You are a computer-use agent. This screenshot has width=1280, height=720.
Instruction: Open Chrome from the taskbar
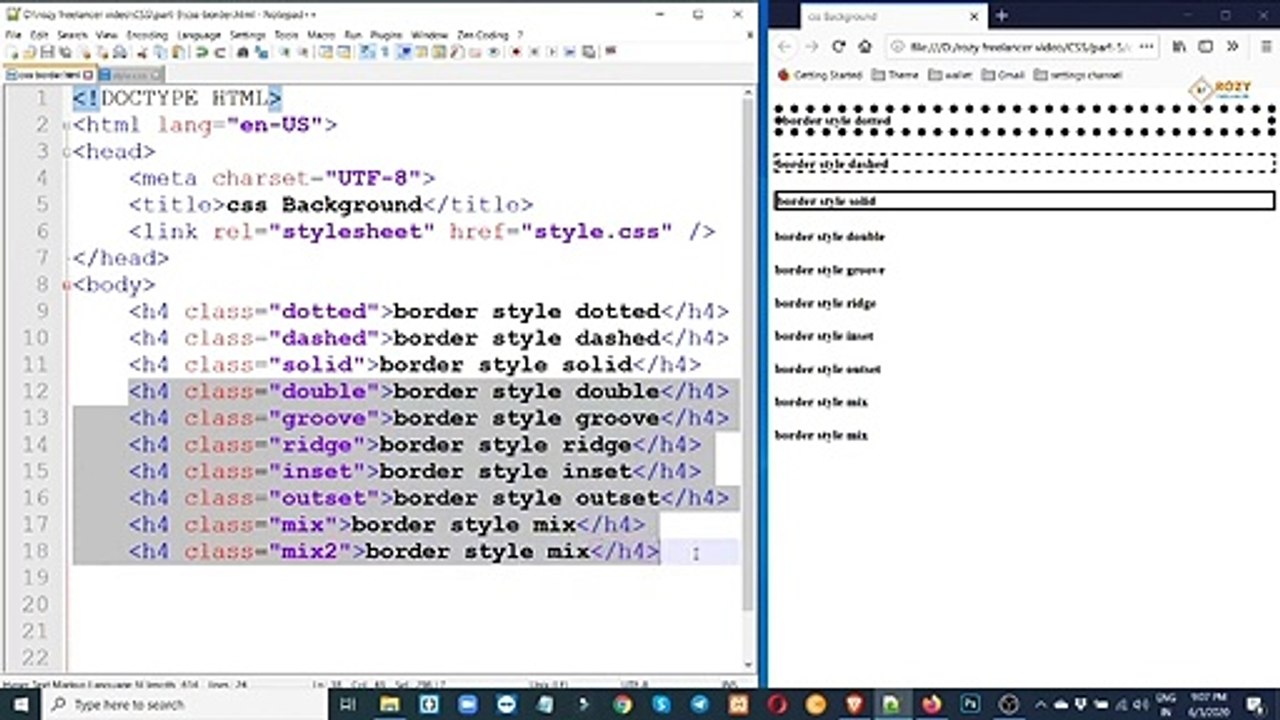click(623, 704)
